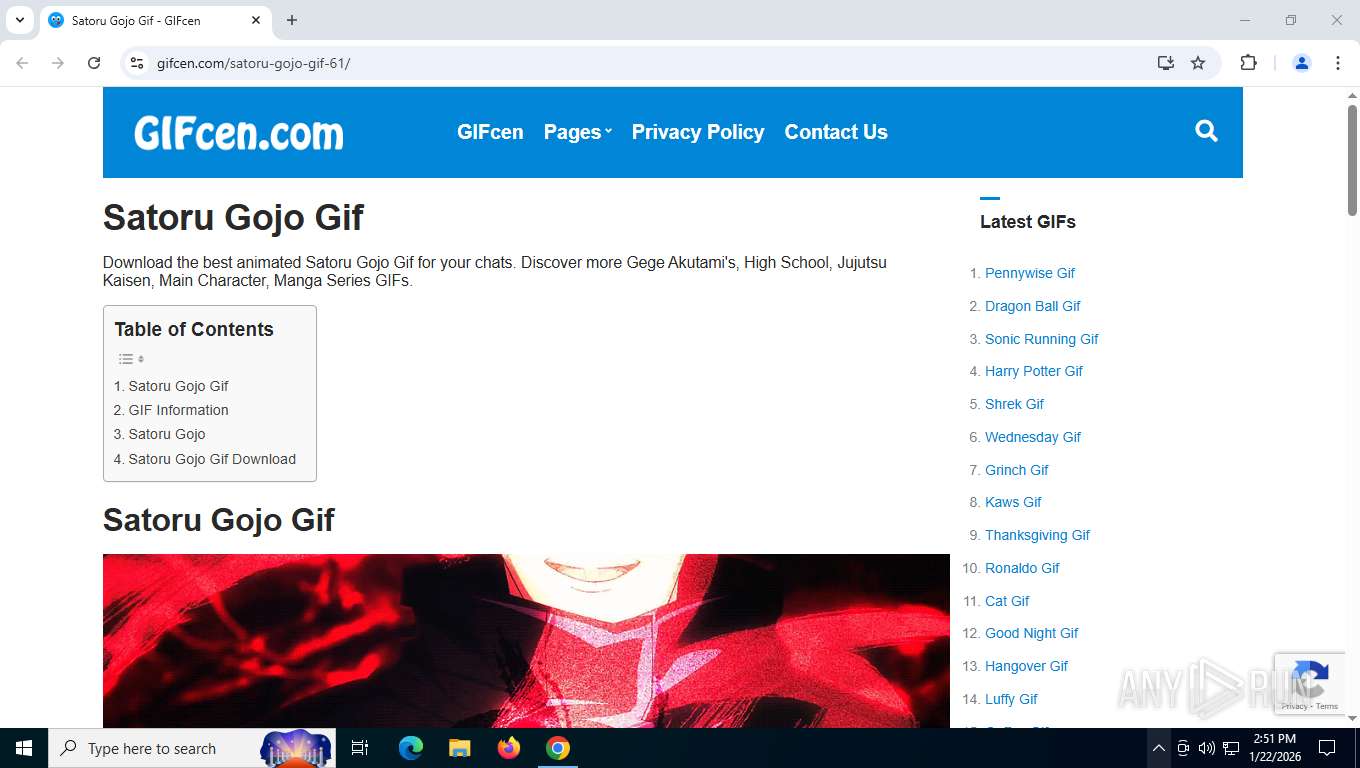Click the Satoru Gojo GIF image

tap(526, 641)
